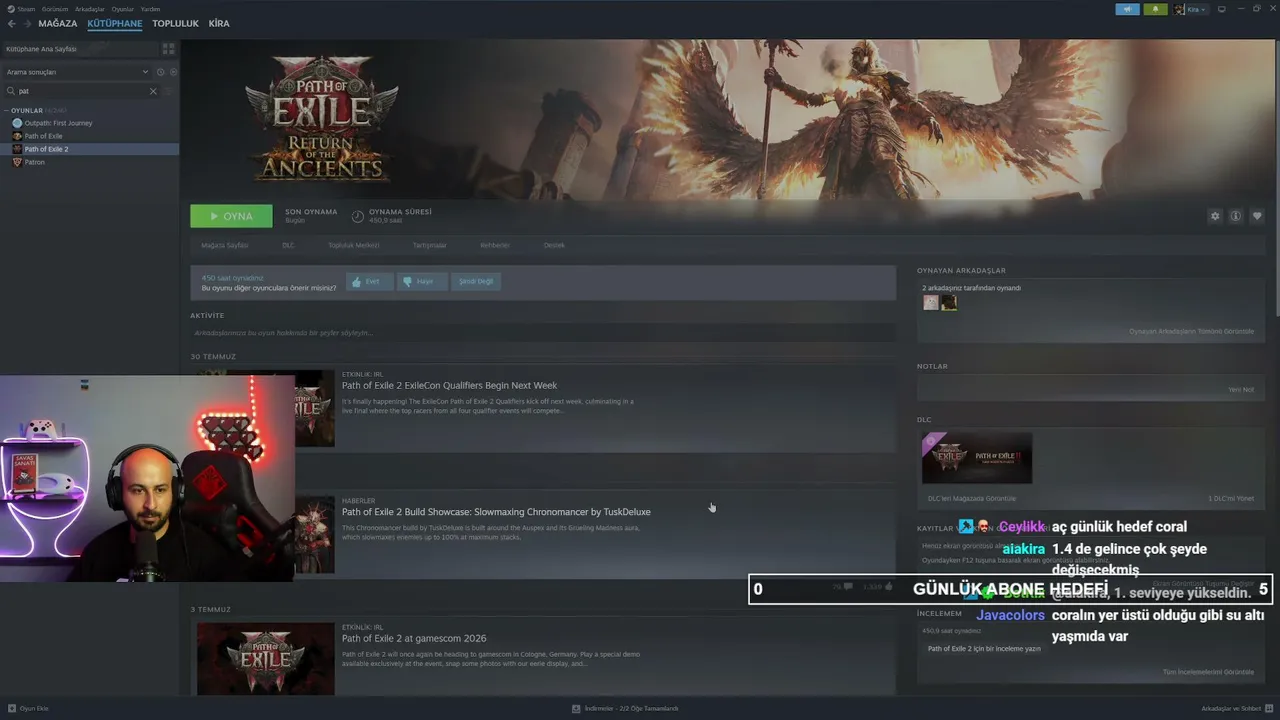Open the Mağaza Sayfası game link
Screen dimensions: 1280x720
(224, 245)
